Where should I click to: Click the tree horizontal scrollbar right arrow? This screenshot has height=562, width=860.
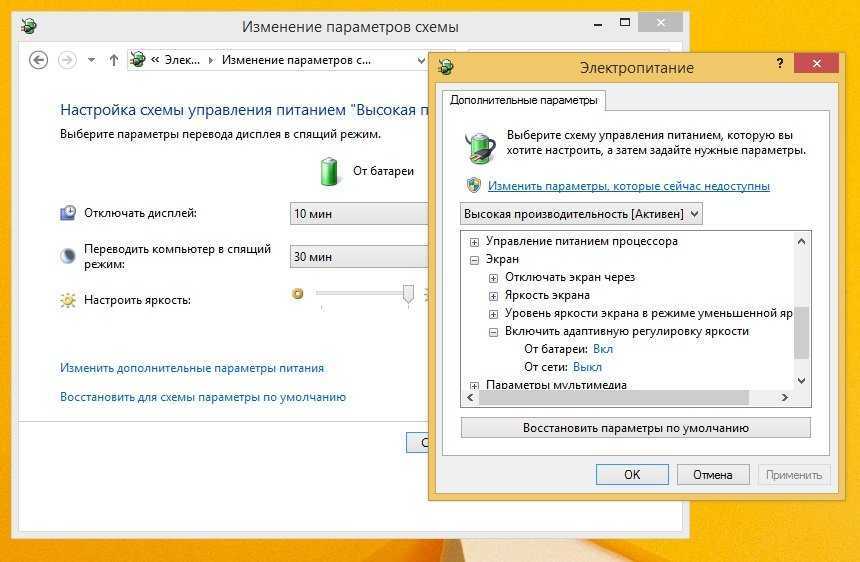(784, 398)
